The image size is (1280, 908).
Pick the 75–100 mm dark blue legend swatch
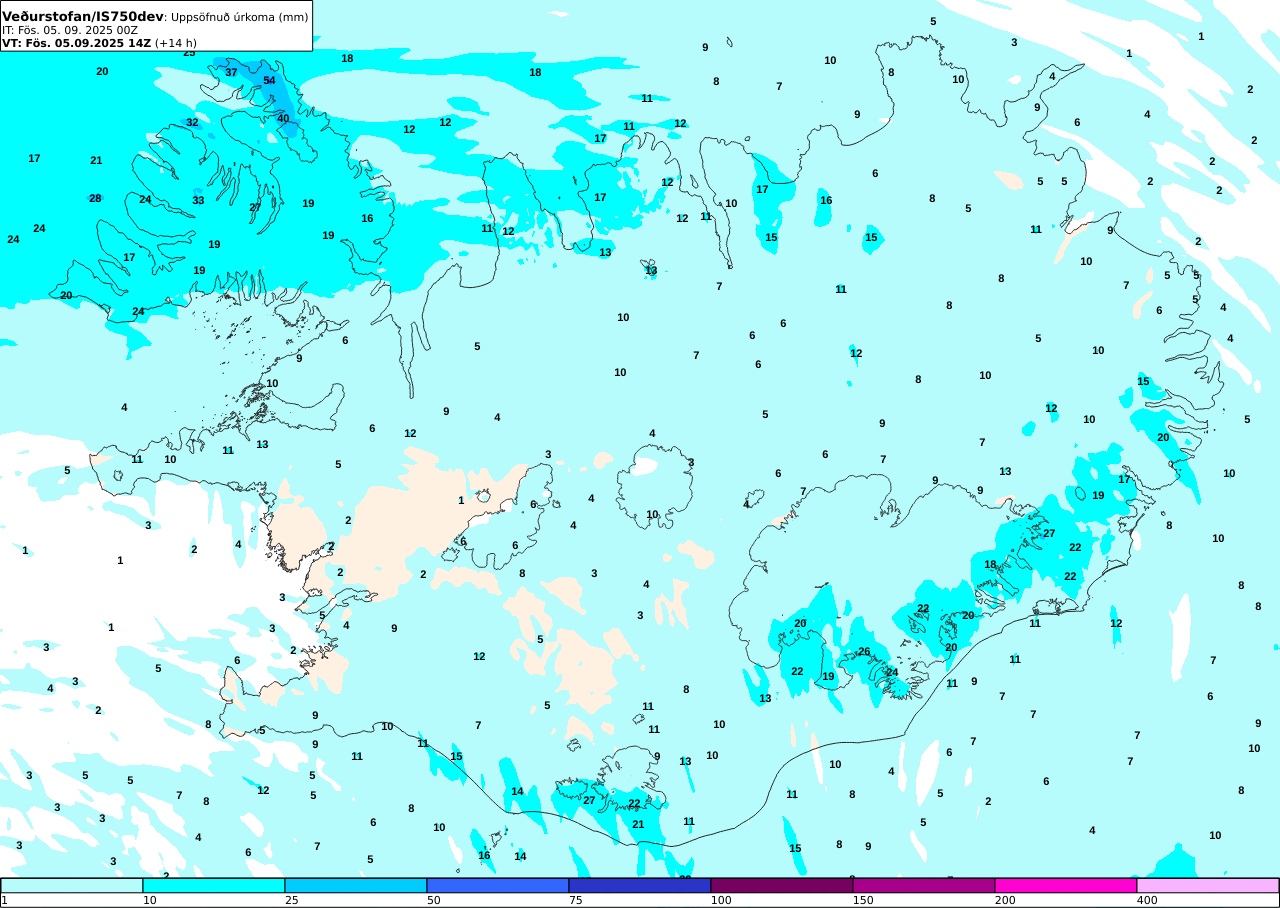coord(640,885)
